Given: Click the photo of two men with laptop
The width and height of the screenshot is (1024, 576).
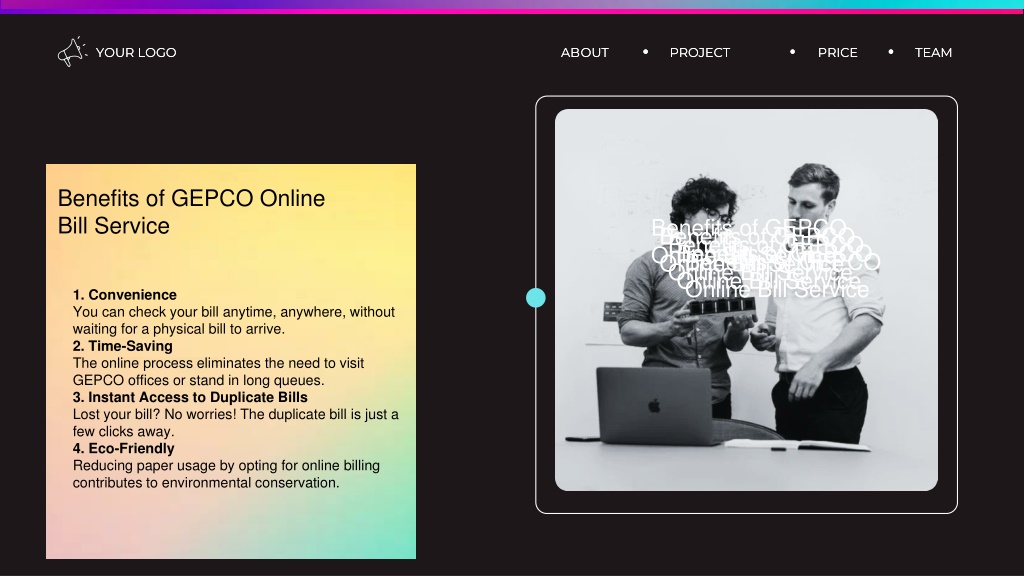Looking at the screenshot, I should tap(746, 300).
